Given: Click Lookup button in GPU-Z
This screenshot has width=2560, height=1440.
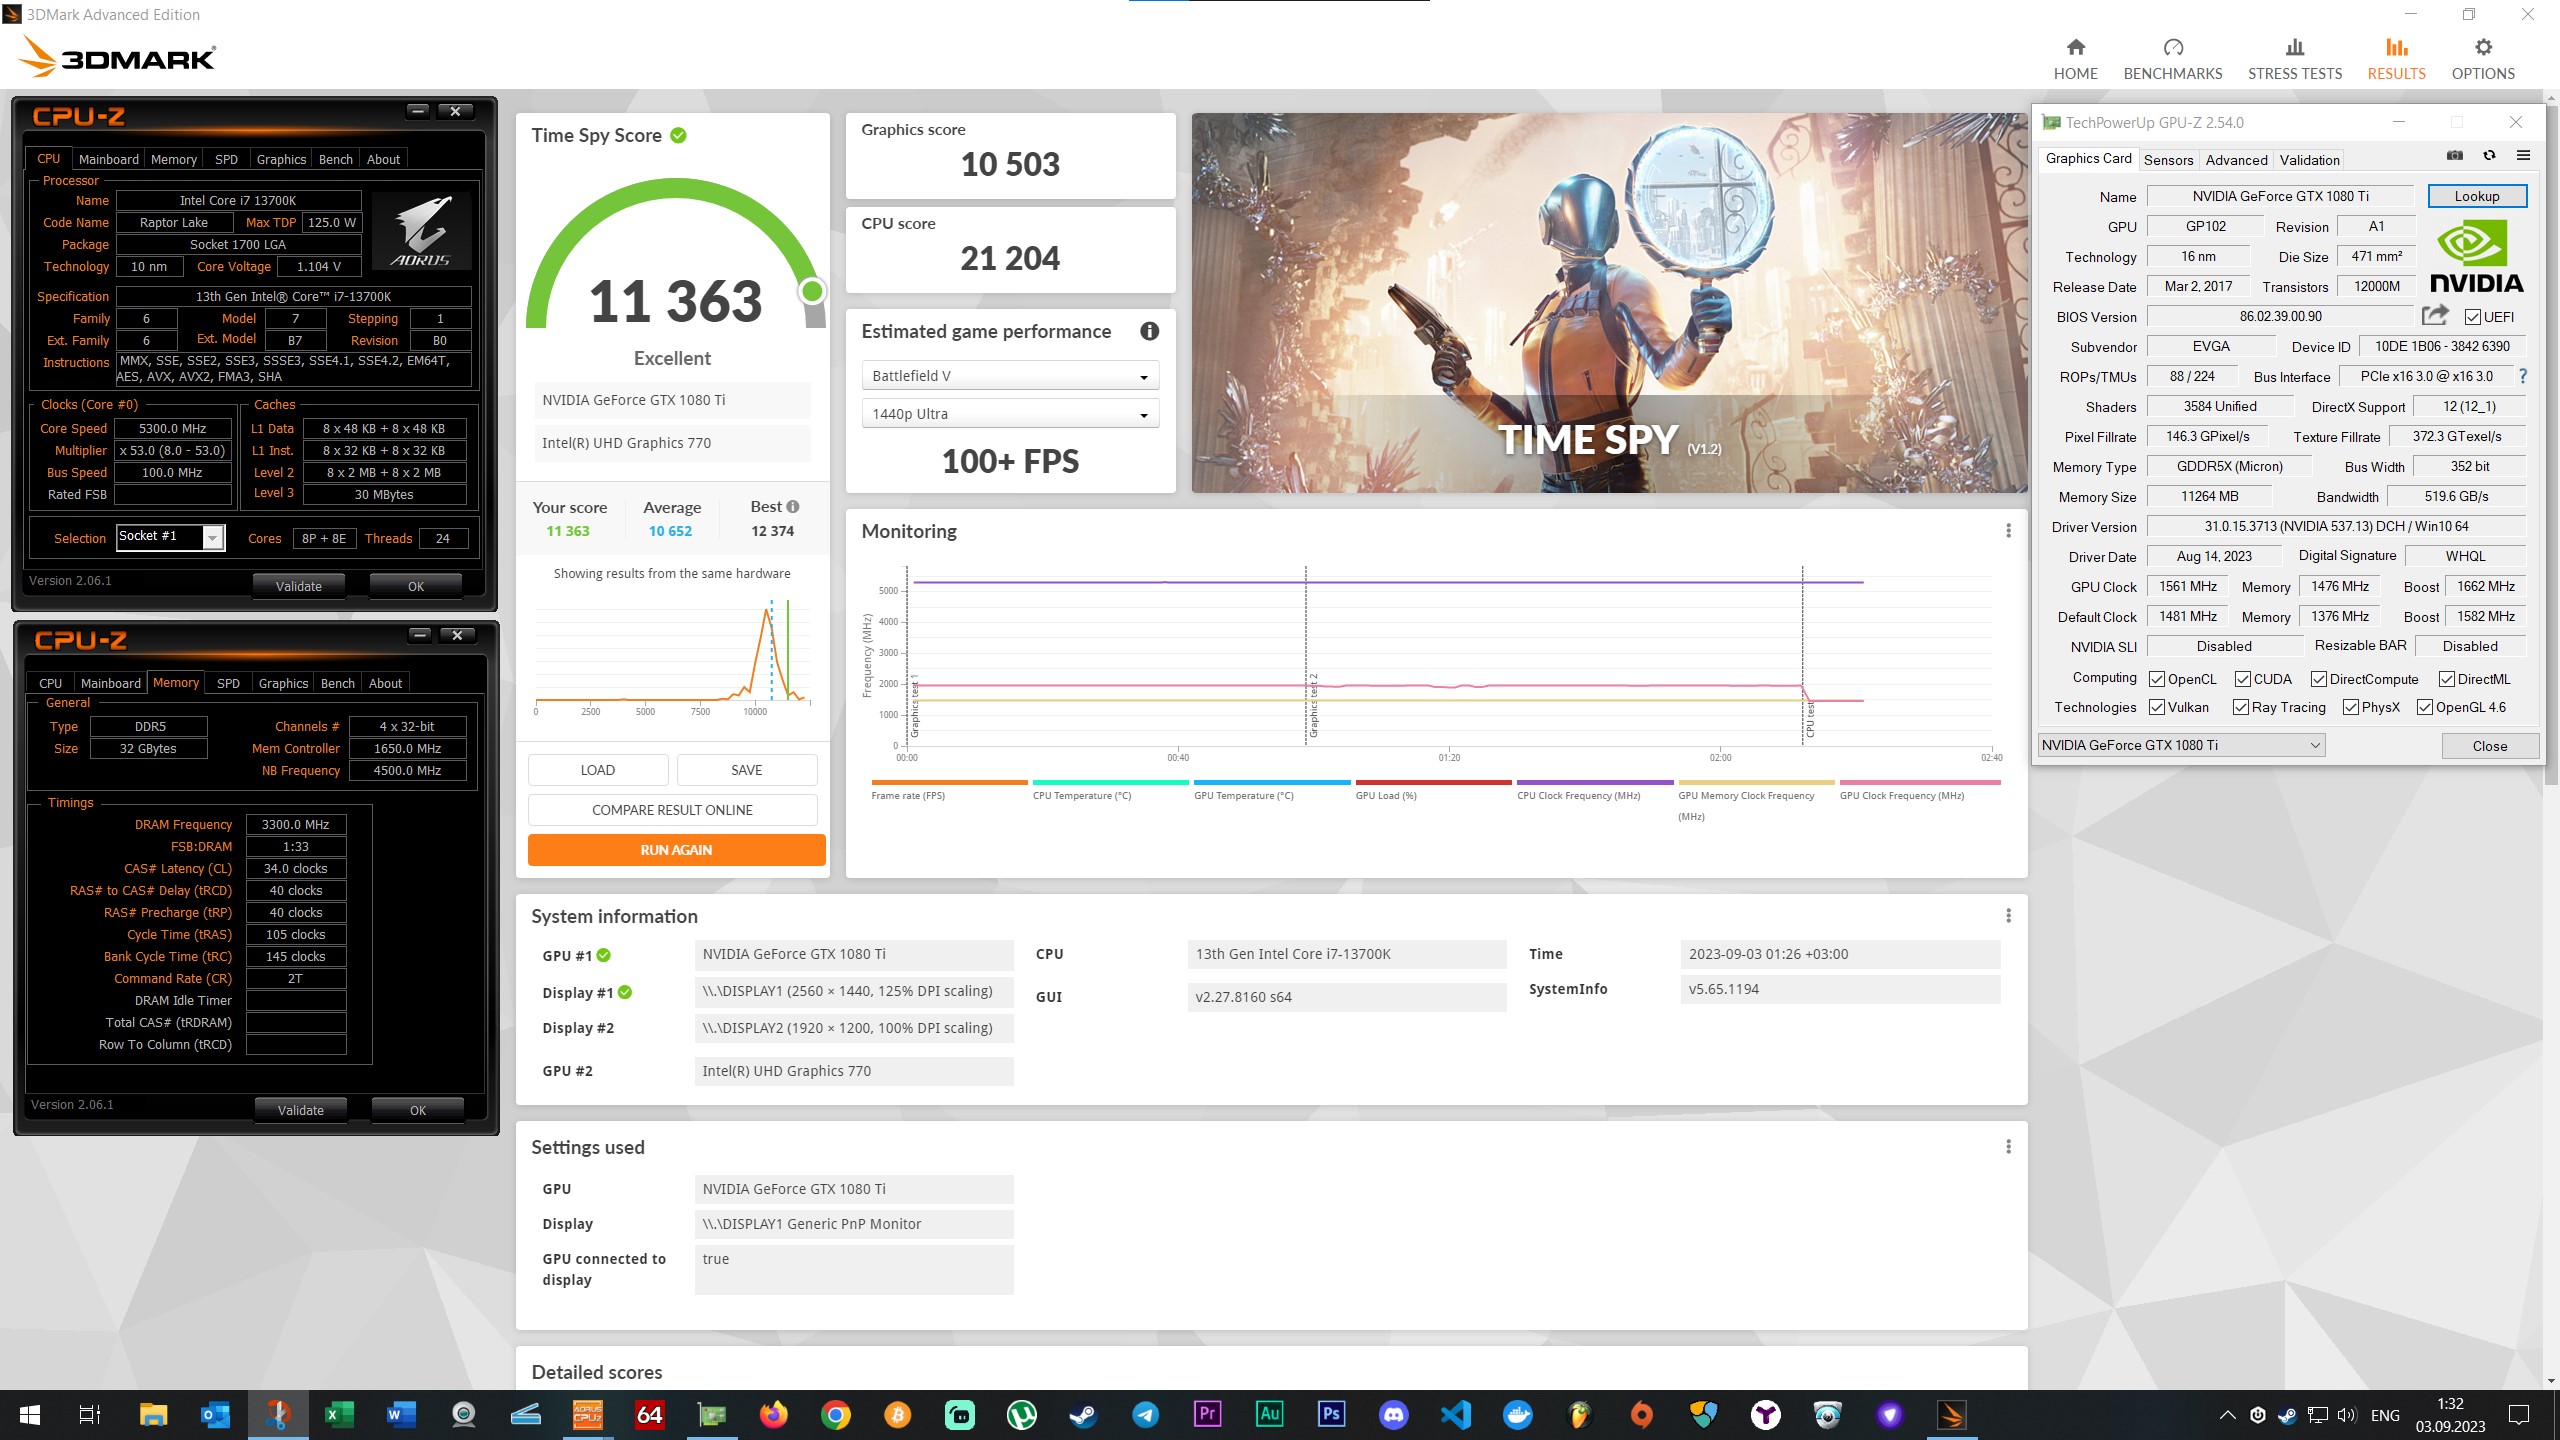Looking at the screenshot, I should (2476, 196).
